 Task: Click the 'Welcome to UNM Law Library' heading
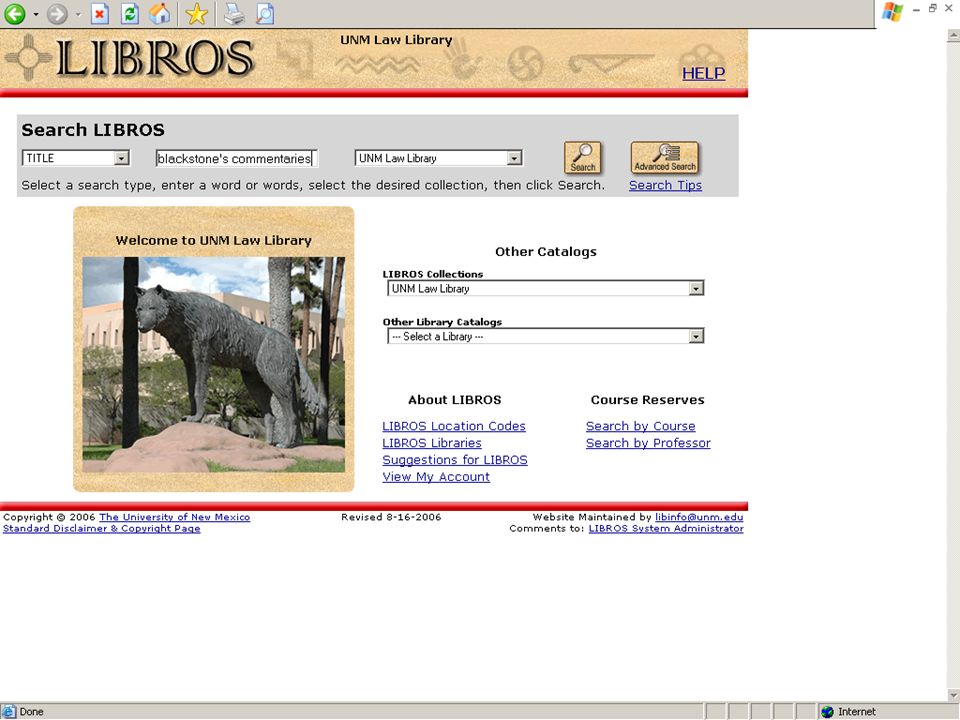[x=214, y=241]
